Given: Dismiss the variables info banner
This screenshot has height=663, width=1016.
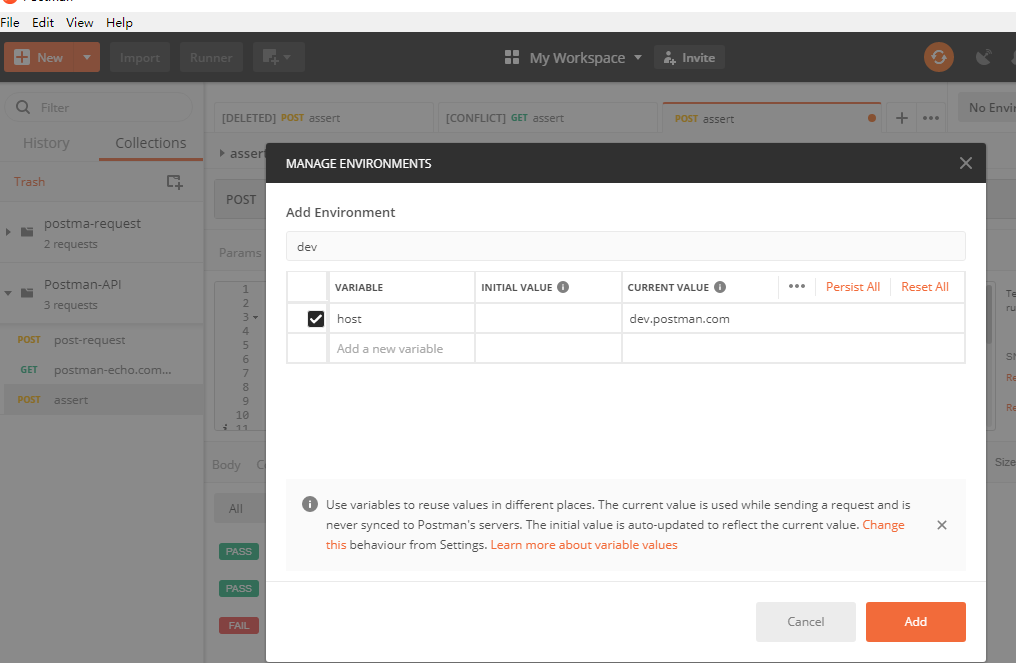Looking at the screenshot, I should (x=941, y=525).
